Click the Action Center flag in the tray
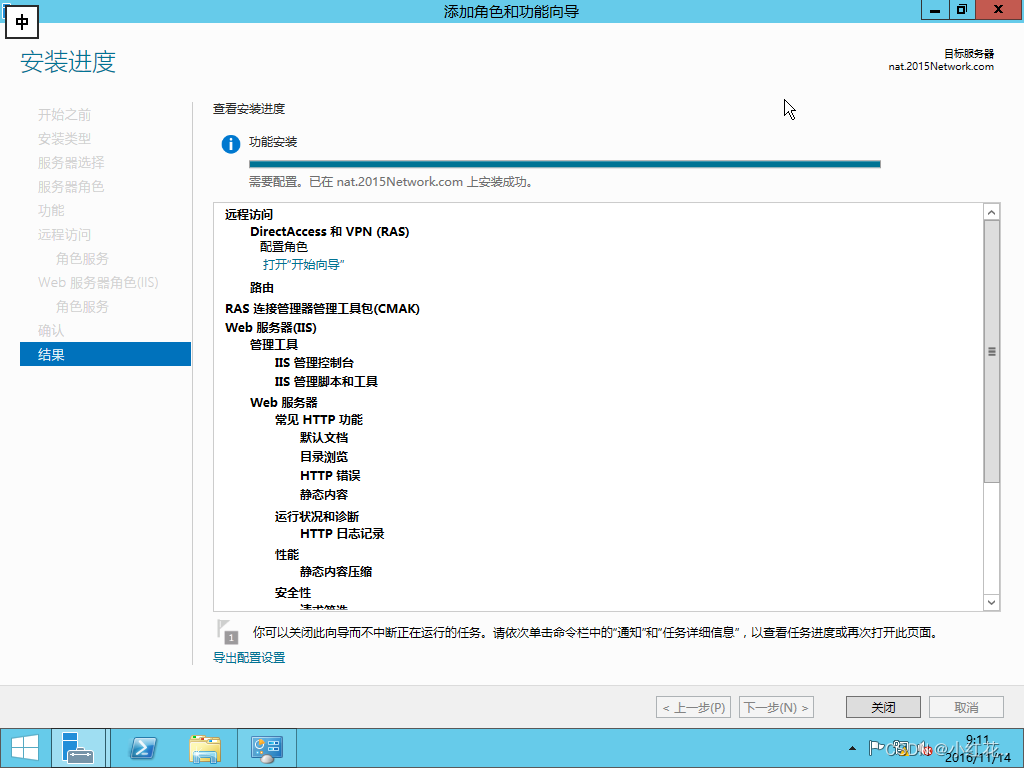Screen dimensions: 1024x768 (876, 747)
